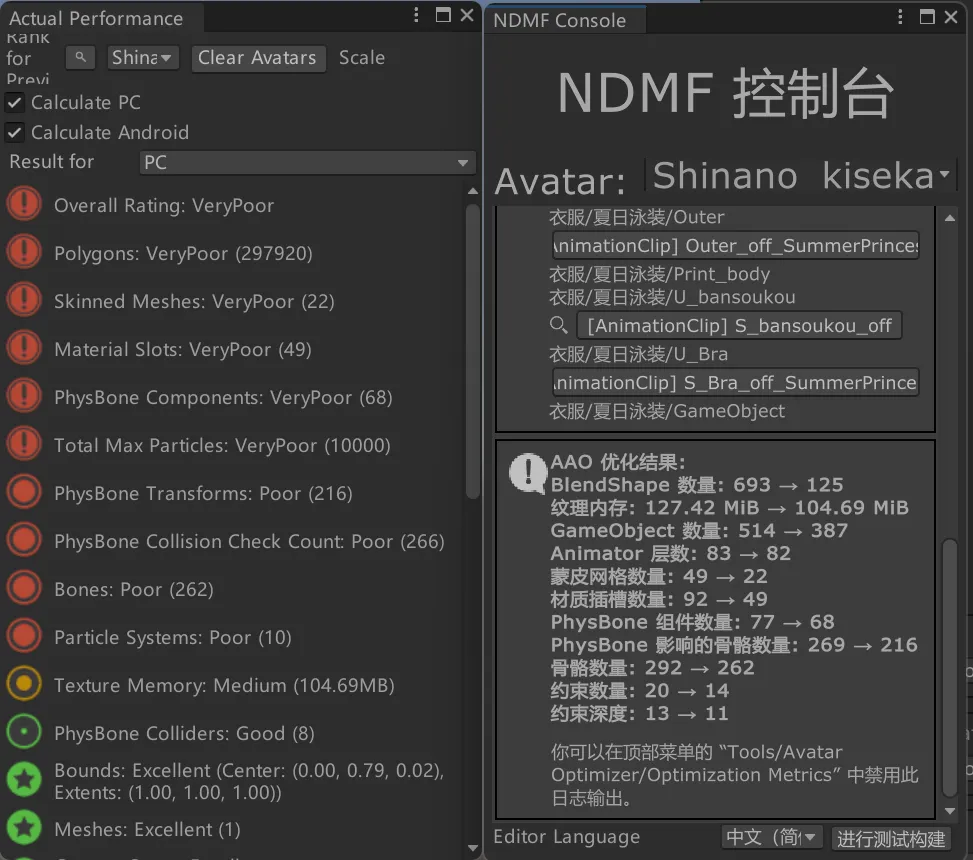Click the 纹理内存 127.42 MiB line

[x=729, y=508]
